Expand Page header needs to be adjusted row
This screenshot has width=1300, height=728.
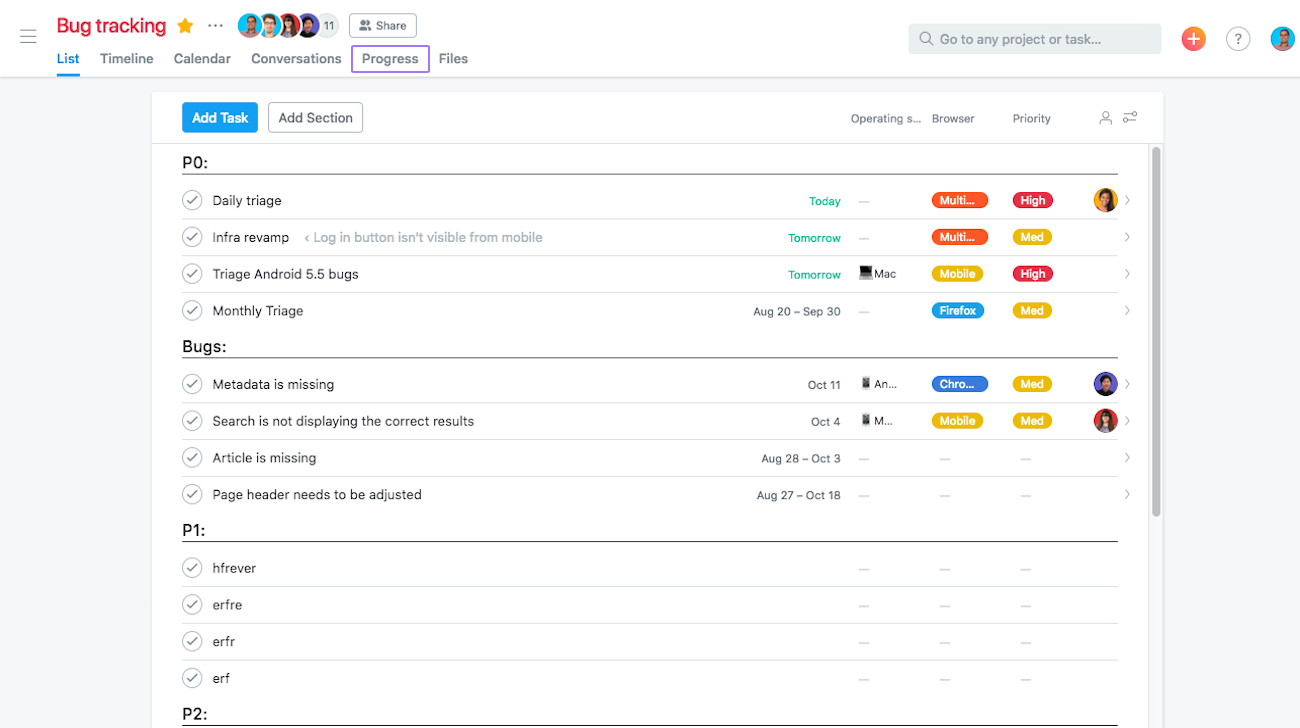1127,495
